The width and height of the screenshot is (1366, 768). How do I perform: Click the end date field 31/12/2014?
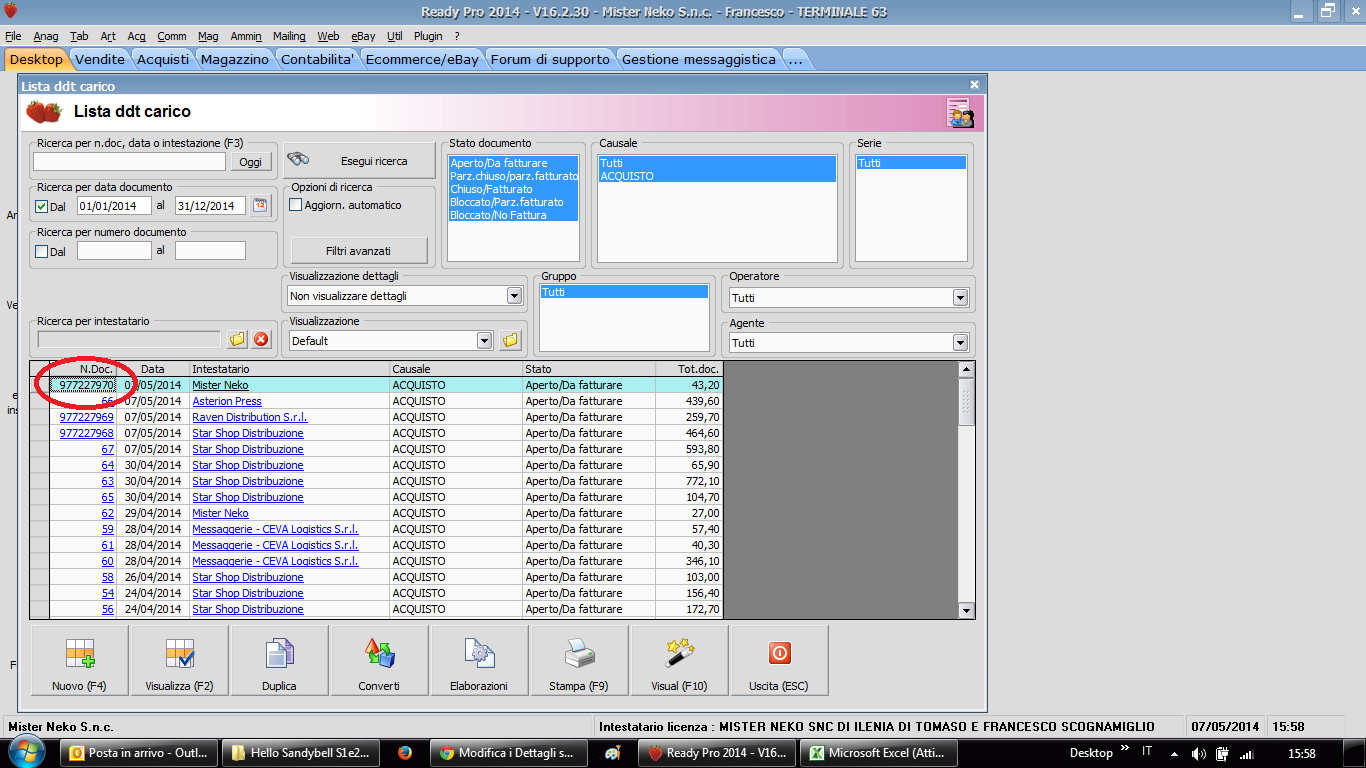[210, 205]
